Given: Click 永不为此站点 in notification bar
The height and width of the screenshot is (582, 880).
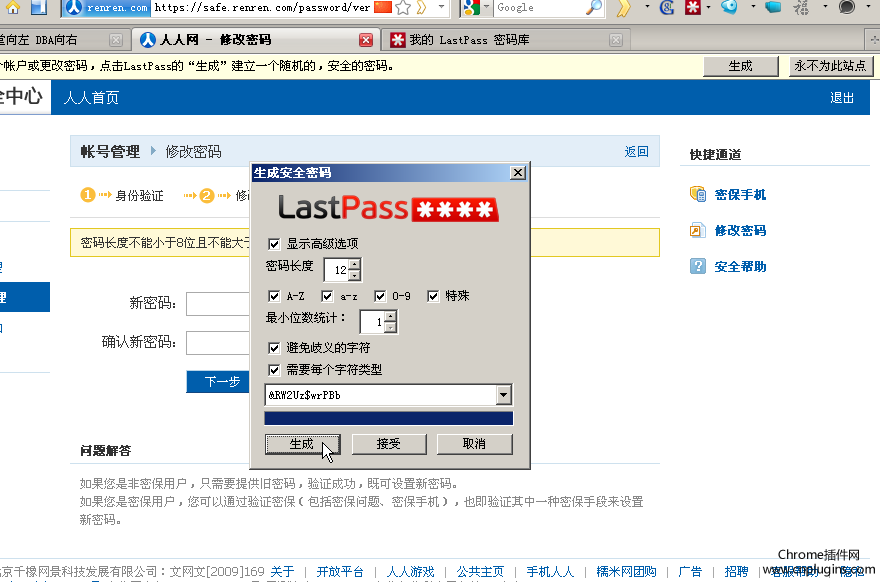Looking at the screenshot, I should 831,66.
